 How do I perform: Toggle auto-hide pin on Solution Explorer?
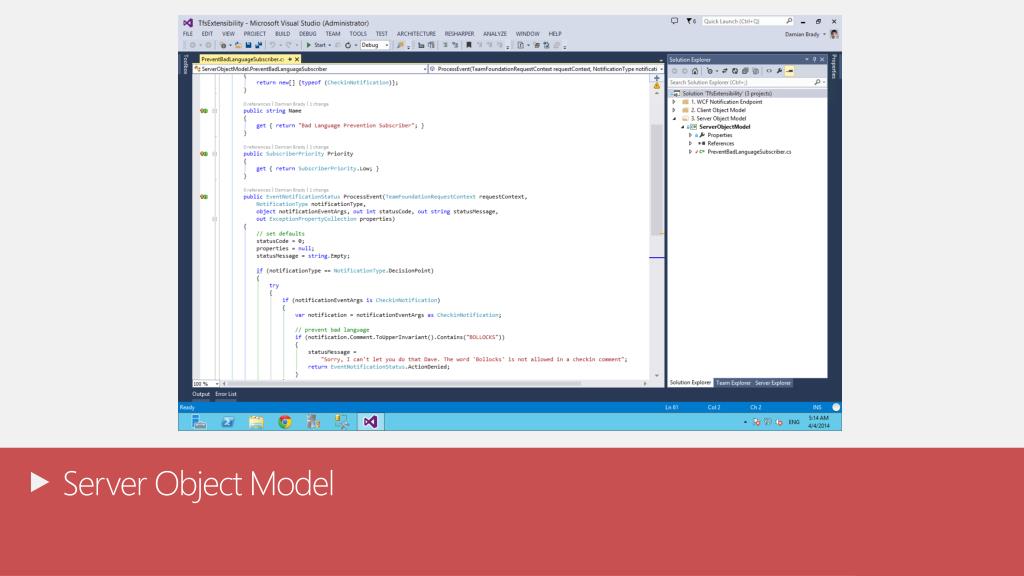pyautogui.click(x=814, y=59)
